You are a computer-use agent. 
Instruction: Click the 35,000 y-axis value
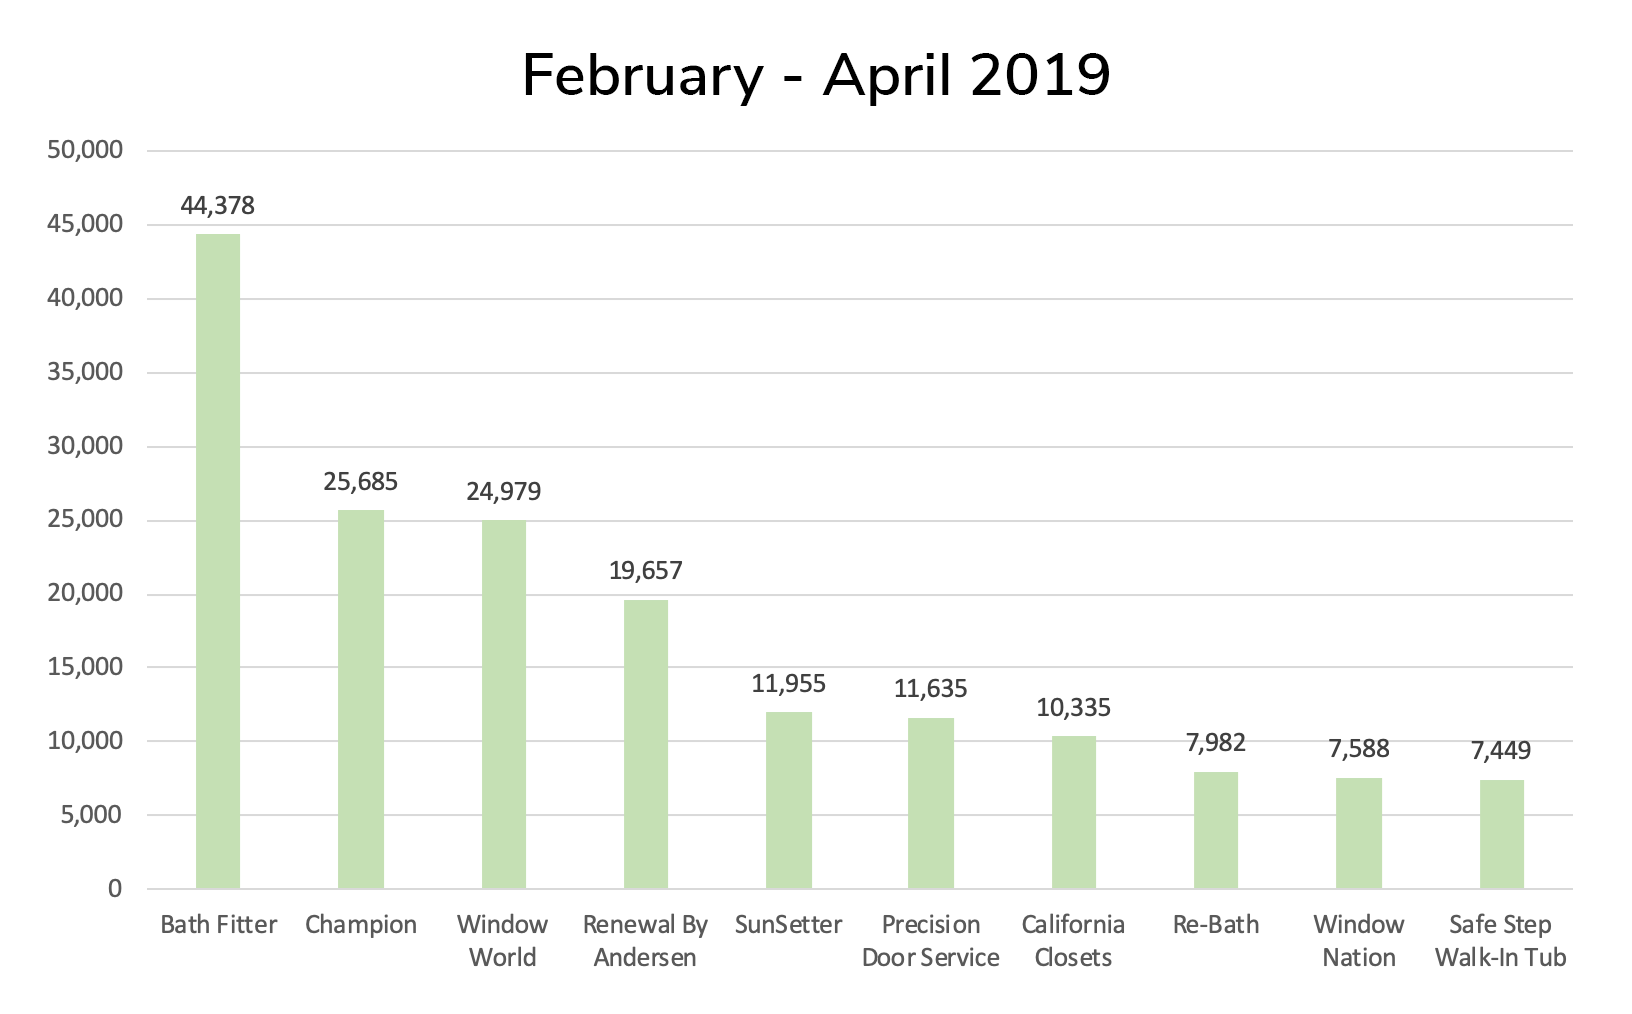85,372
